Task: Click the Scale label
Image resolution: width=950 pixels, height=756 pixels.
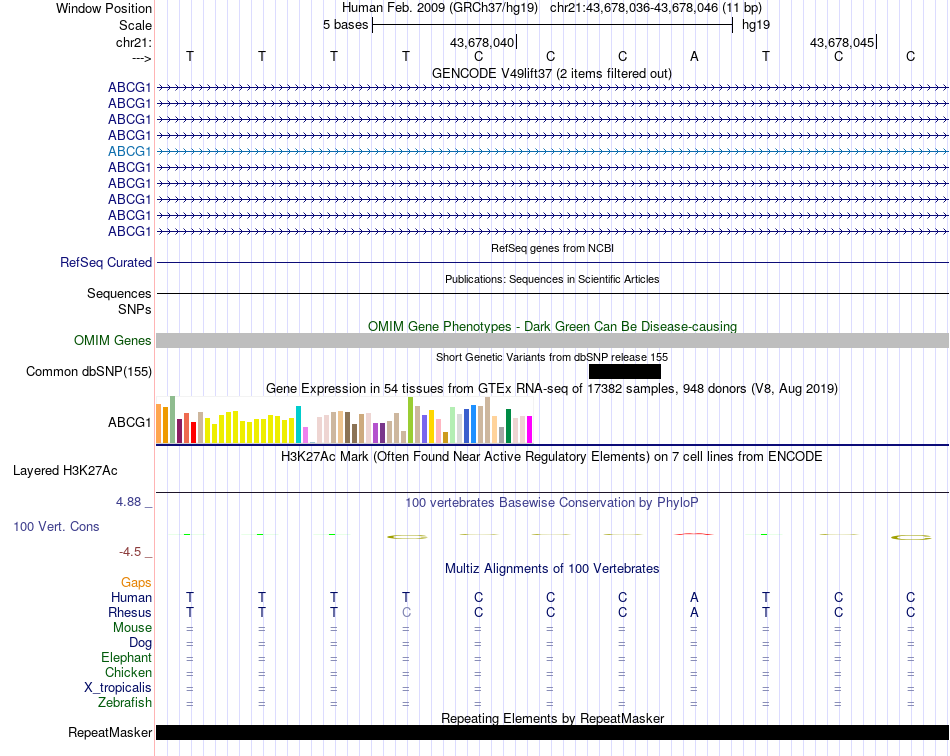Action: (135, 25)
